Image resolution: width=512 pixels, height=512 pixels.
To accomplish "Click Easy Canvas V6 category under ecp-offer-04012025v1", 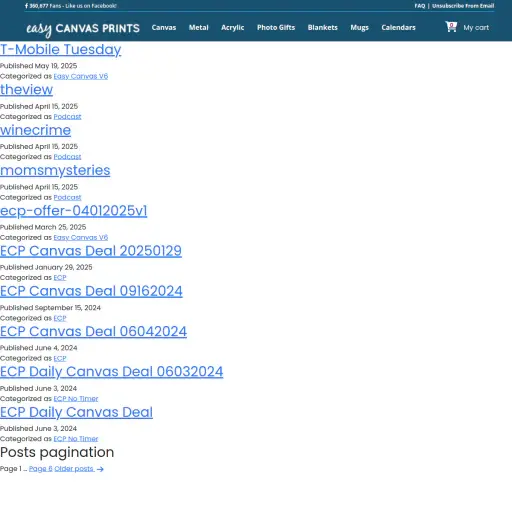I will point(81,238).
